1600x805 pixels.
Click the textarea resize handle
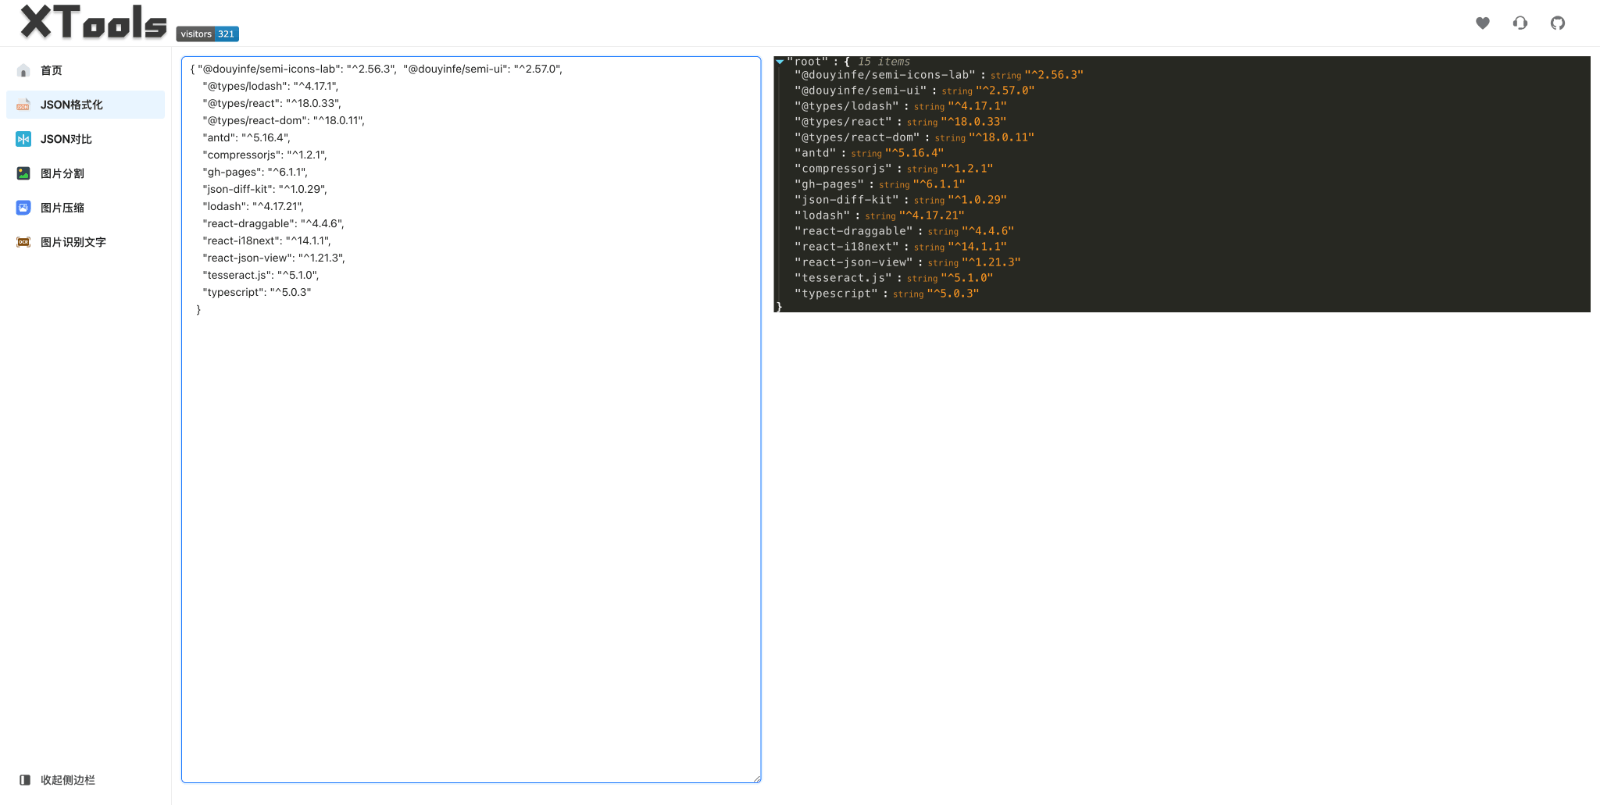[757, 779]
